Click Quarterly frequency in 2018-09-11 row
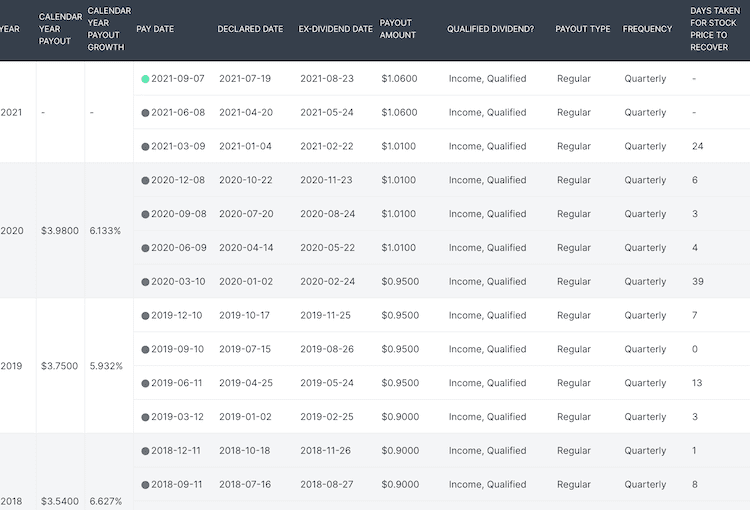This screenshot has height=510, width=750. (645, 485)
